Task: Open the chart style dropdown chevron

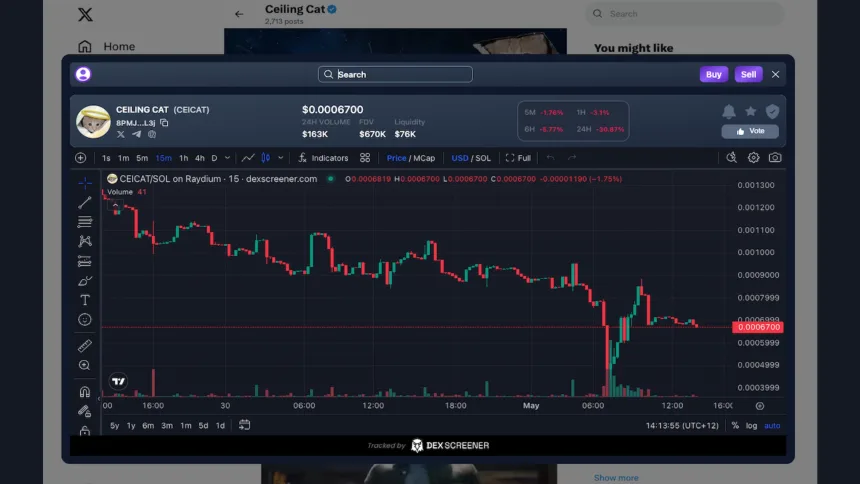Action: 280,158
